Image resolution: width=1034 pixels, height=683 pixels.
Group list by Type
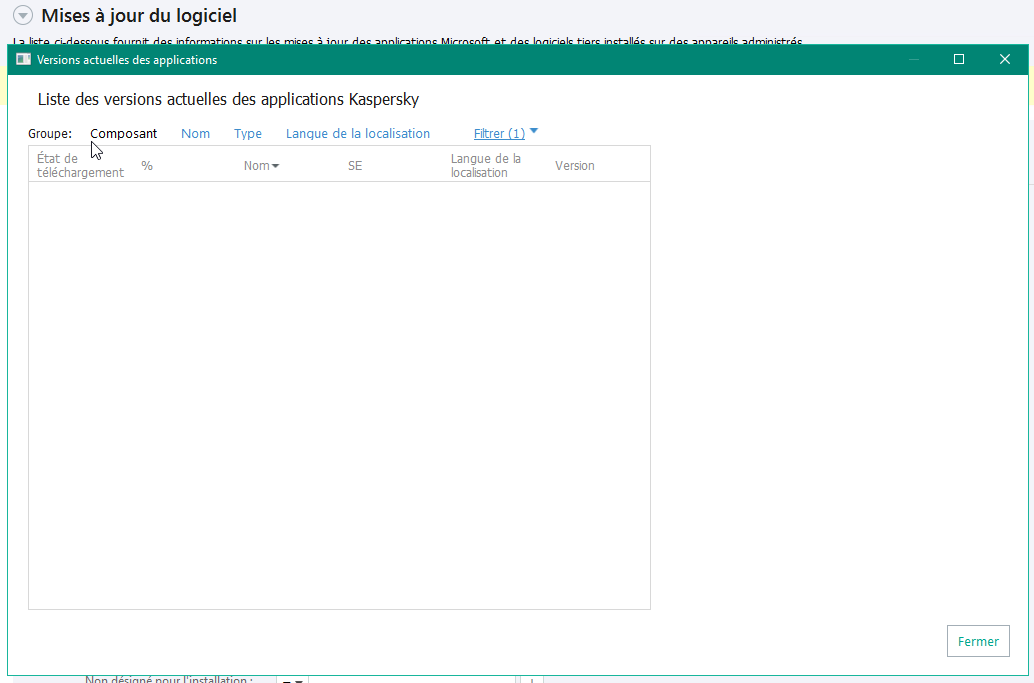(247, 133)
